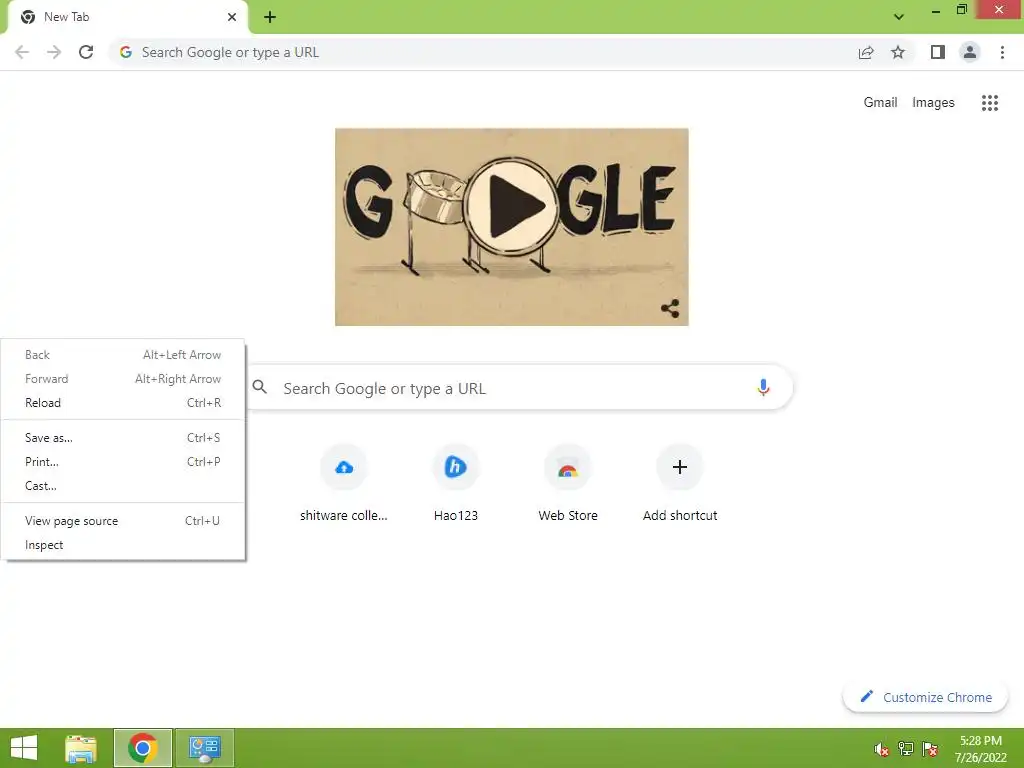Click the New Tab tab label

[67, 17]
